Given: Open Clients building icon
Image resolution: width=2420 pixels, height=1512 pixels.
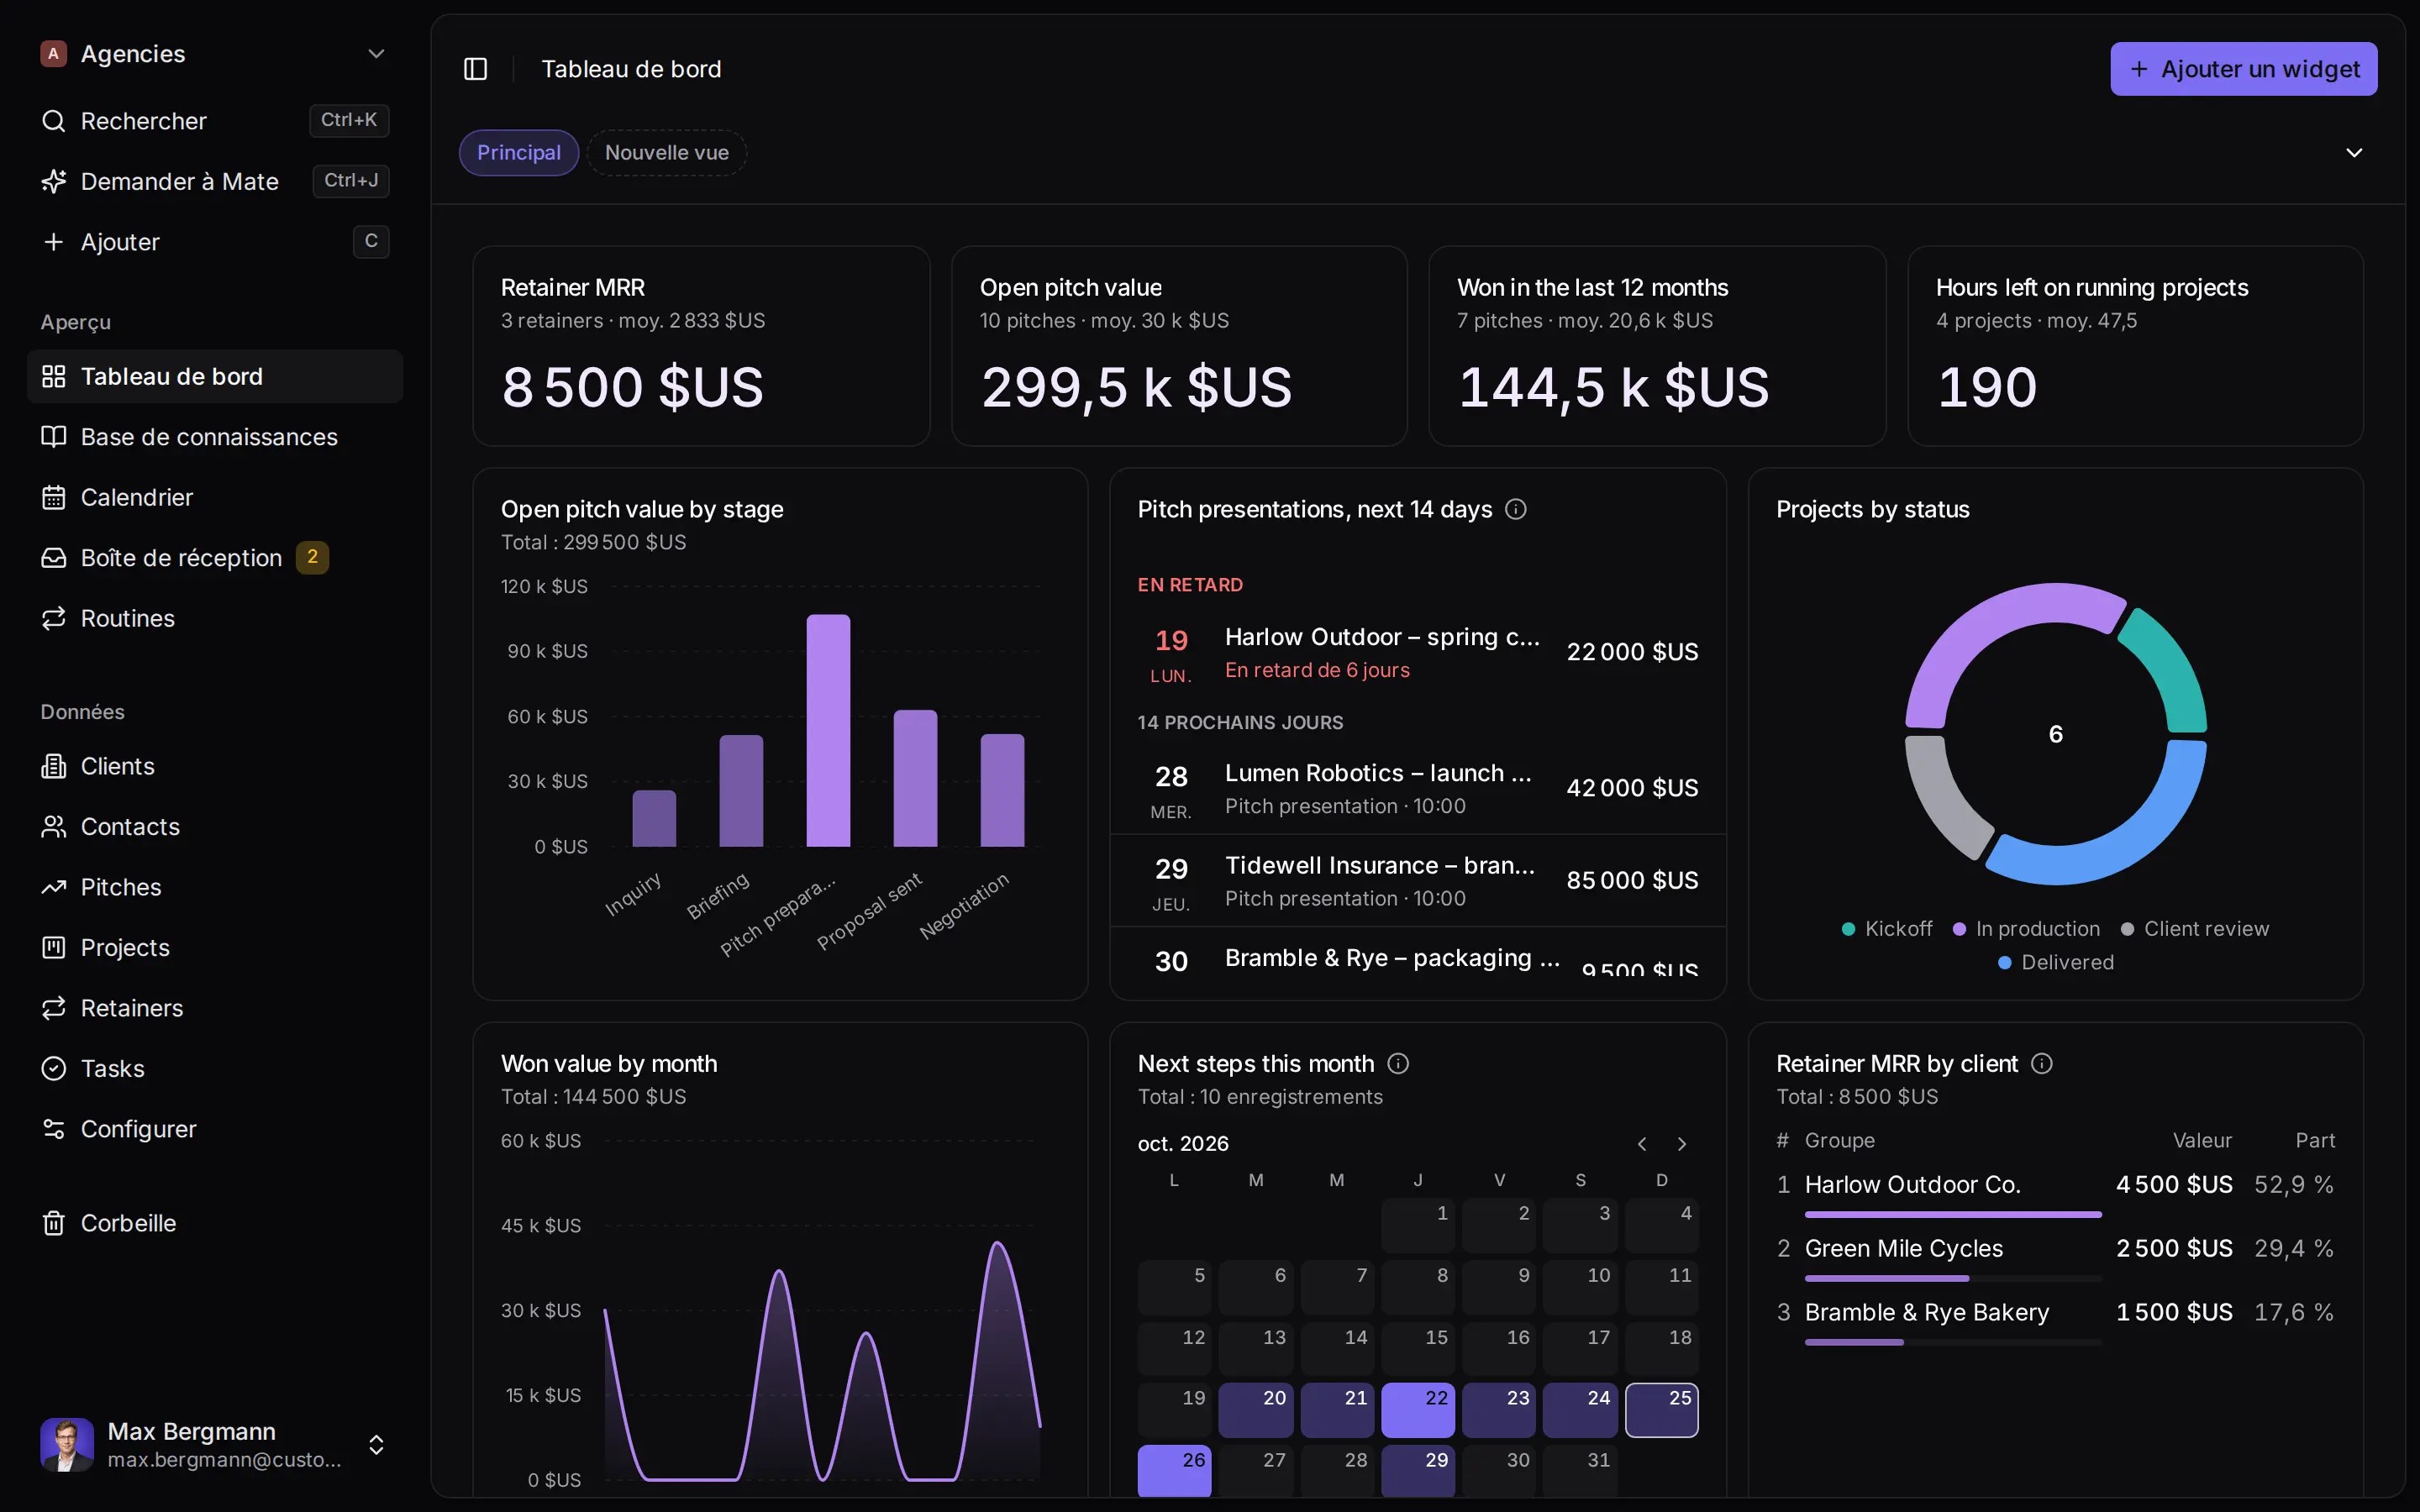Looking at the screenshot, I should pyautogui.click(x=53, y=766).
